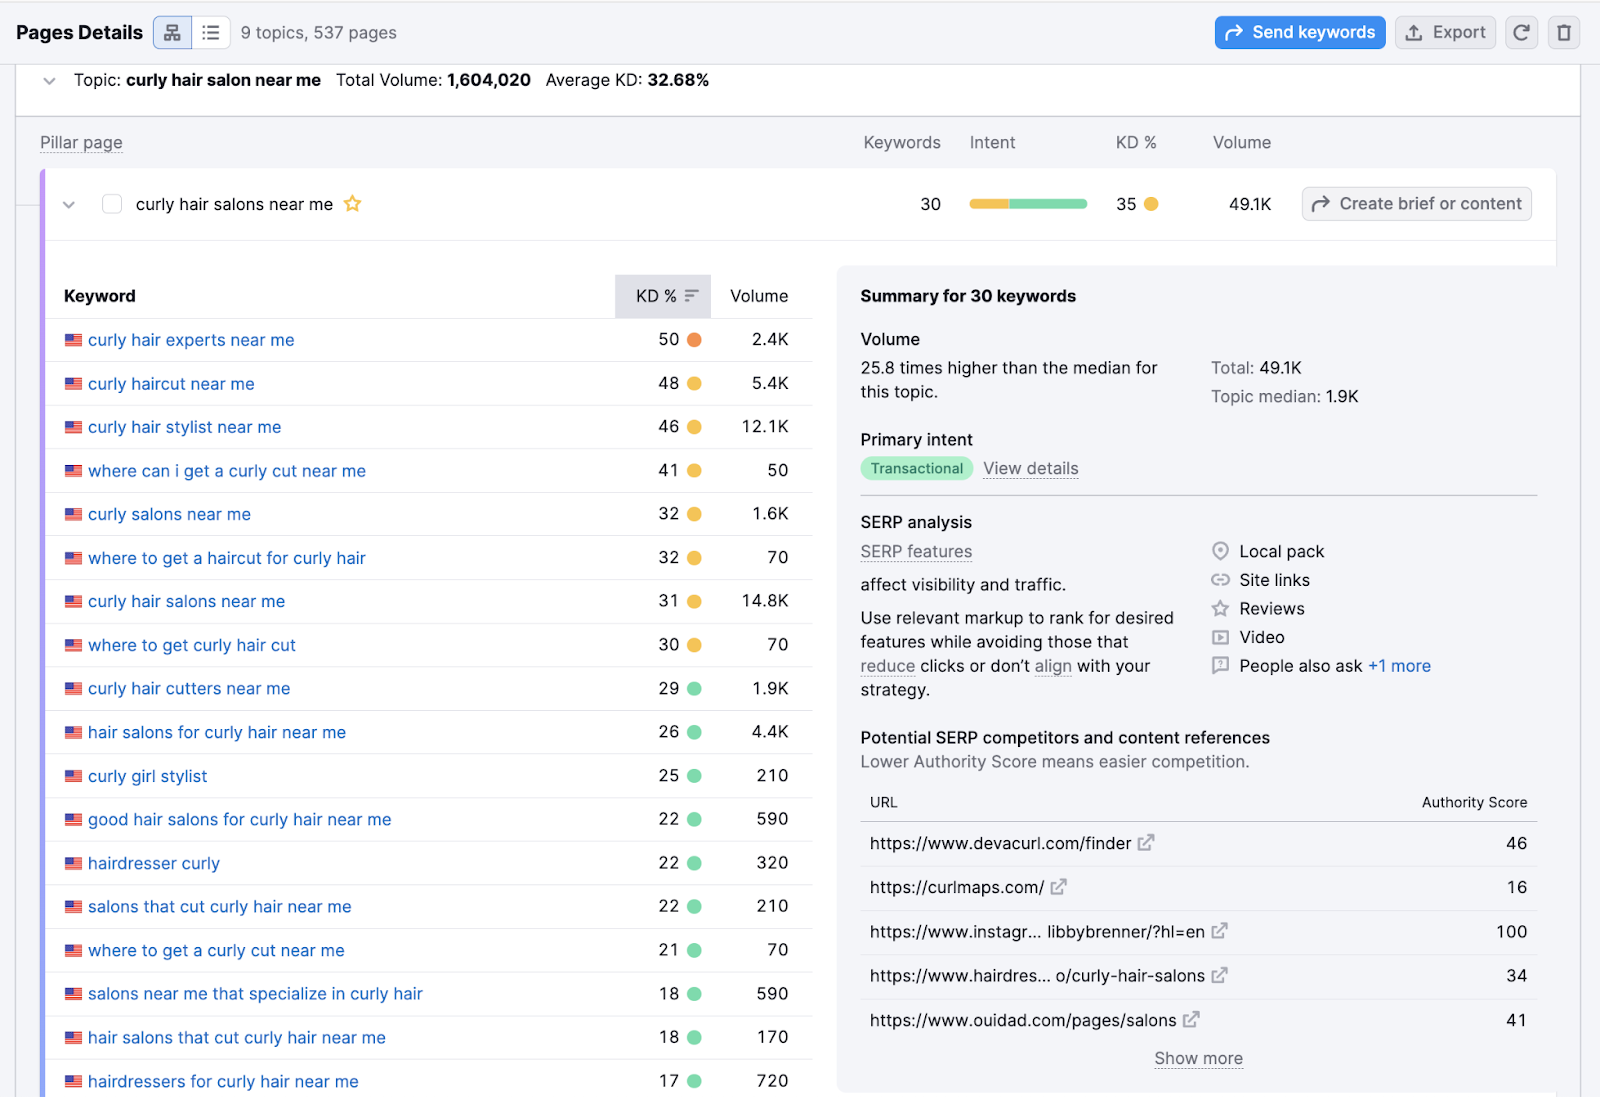
Task: Check the 'curly hair salons near me' checkbox
Action: (111, 203)
